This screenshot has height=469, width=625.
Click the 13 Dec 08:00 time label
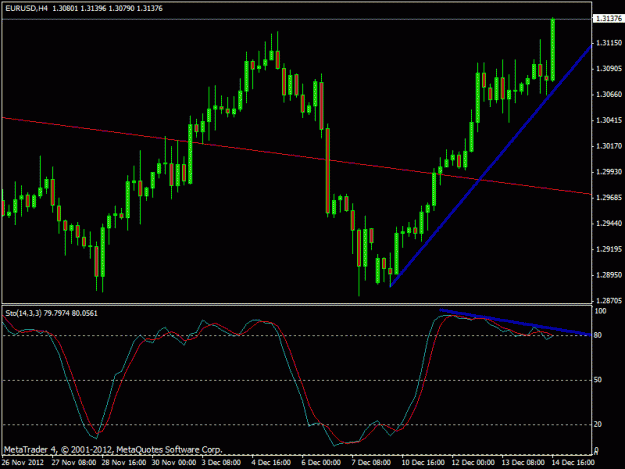(523, 463)
